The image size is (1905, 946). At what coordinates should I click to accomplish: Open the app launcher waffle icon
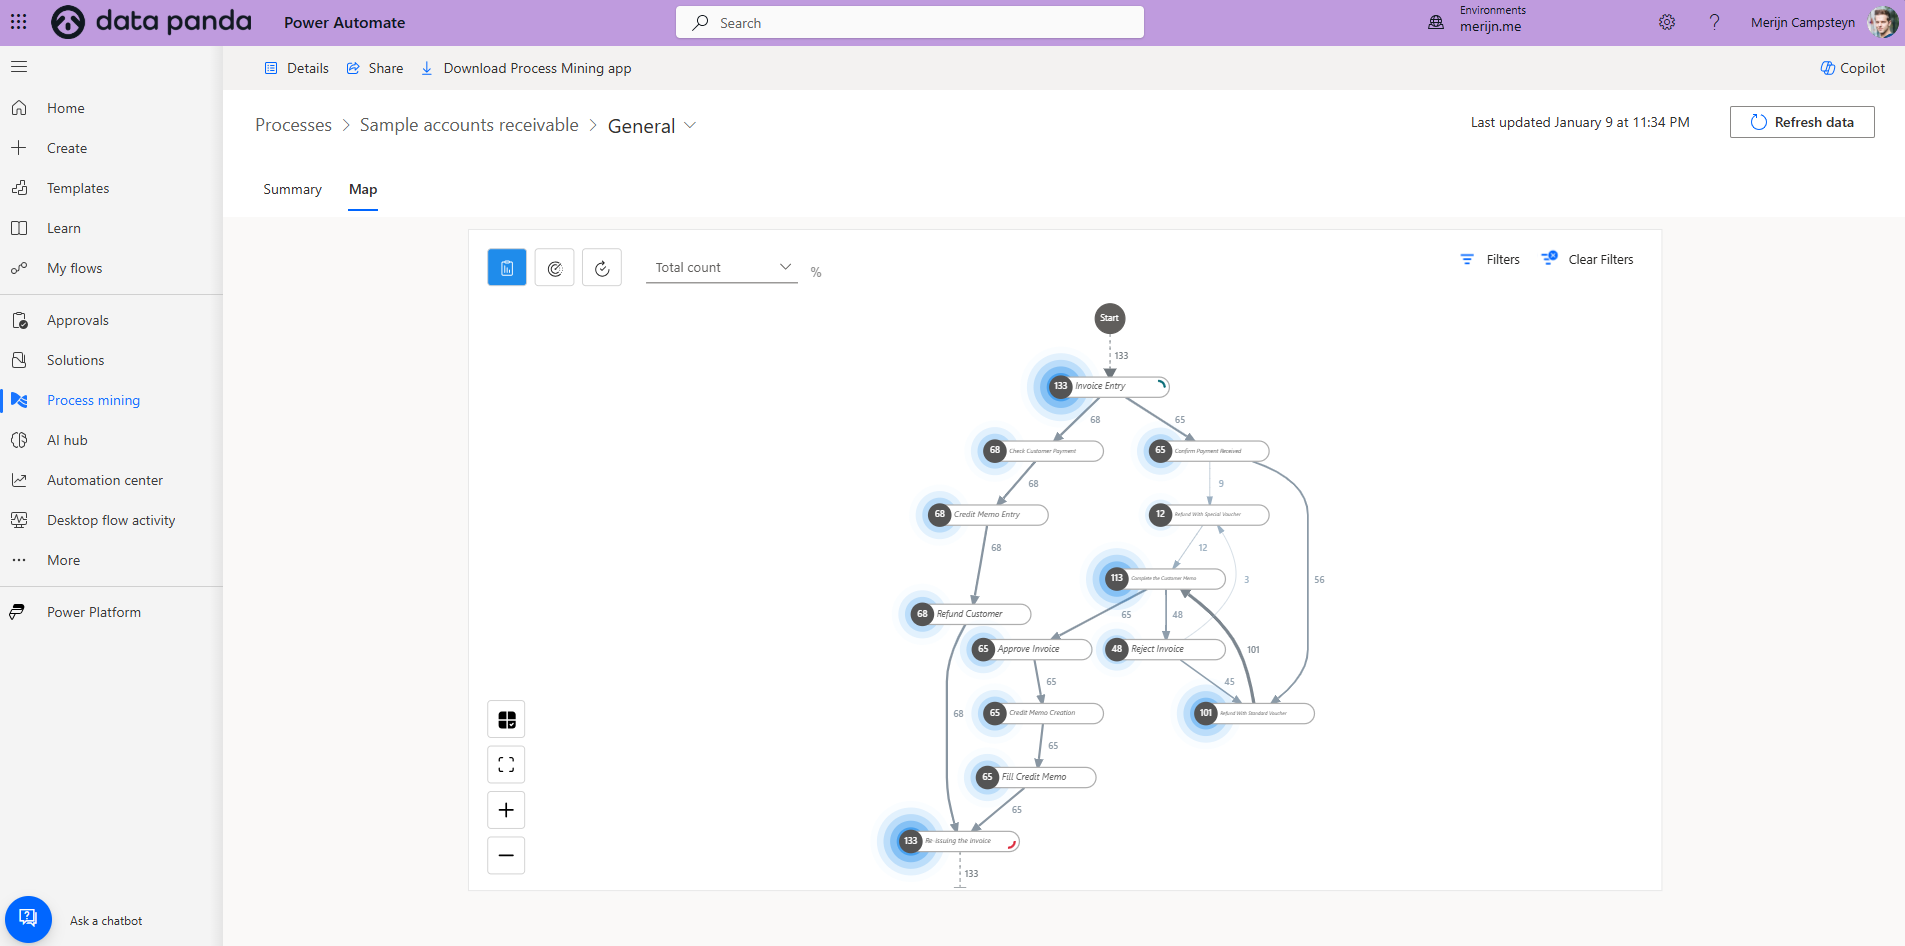[x=19, y=22]
